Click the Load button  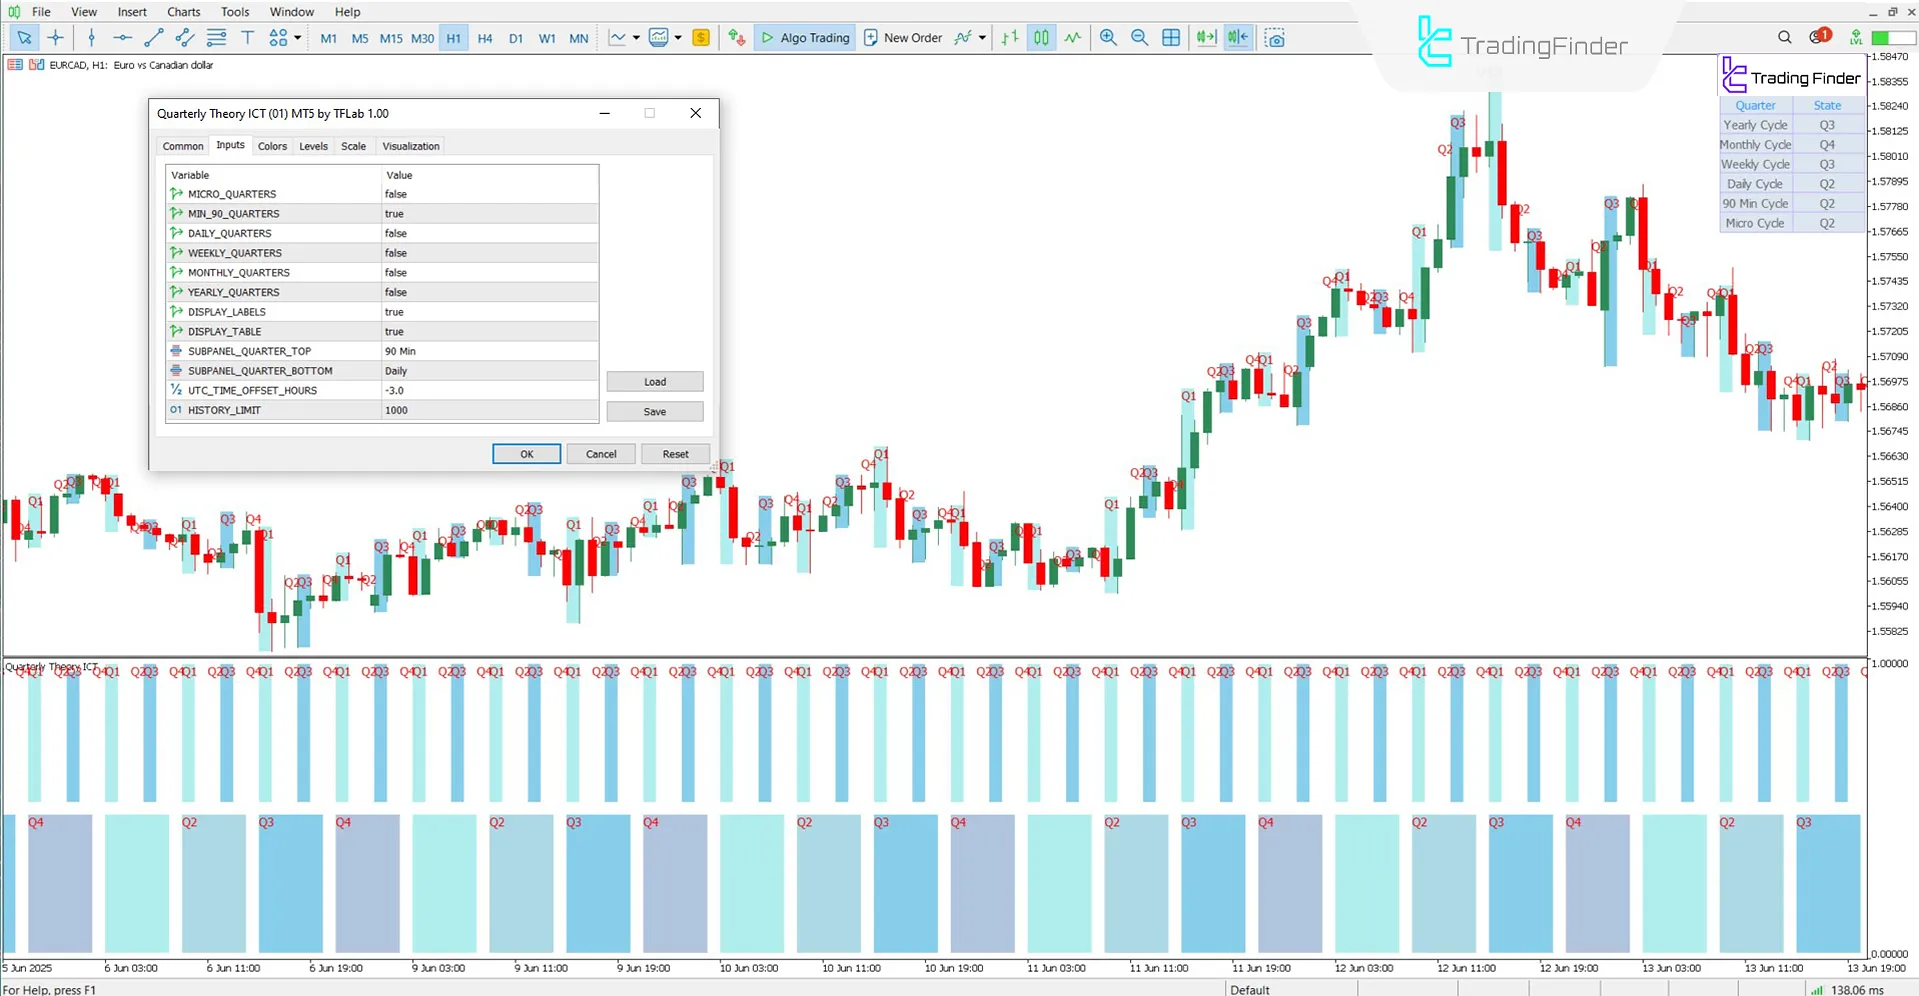click(x=654, y=381)
